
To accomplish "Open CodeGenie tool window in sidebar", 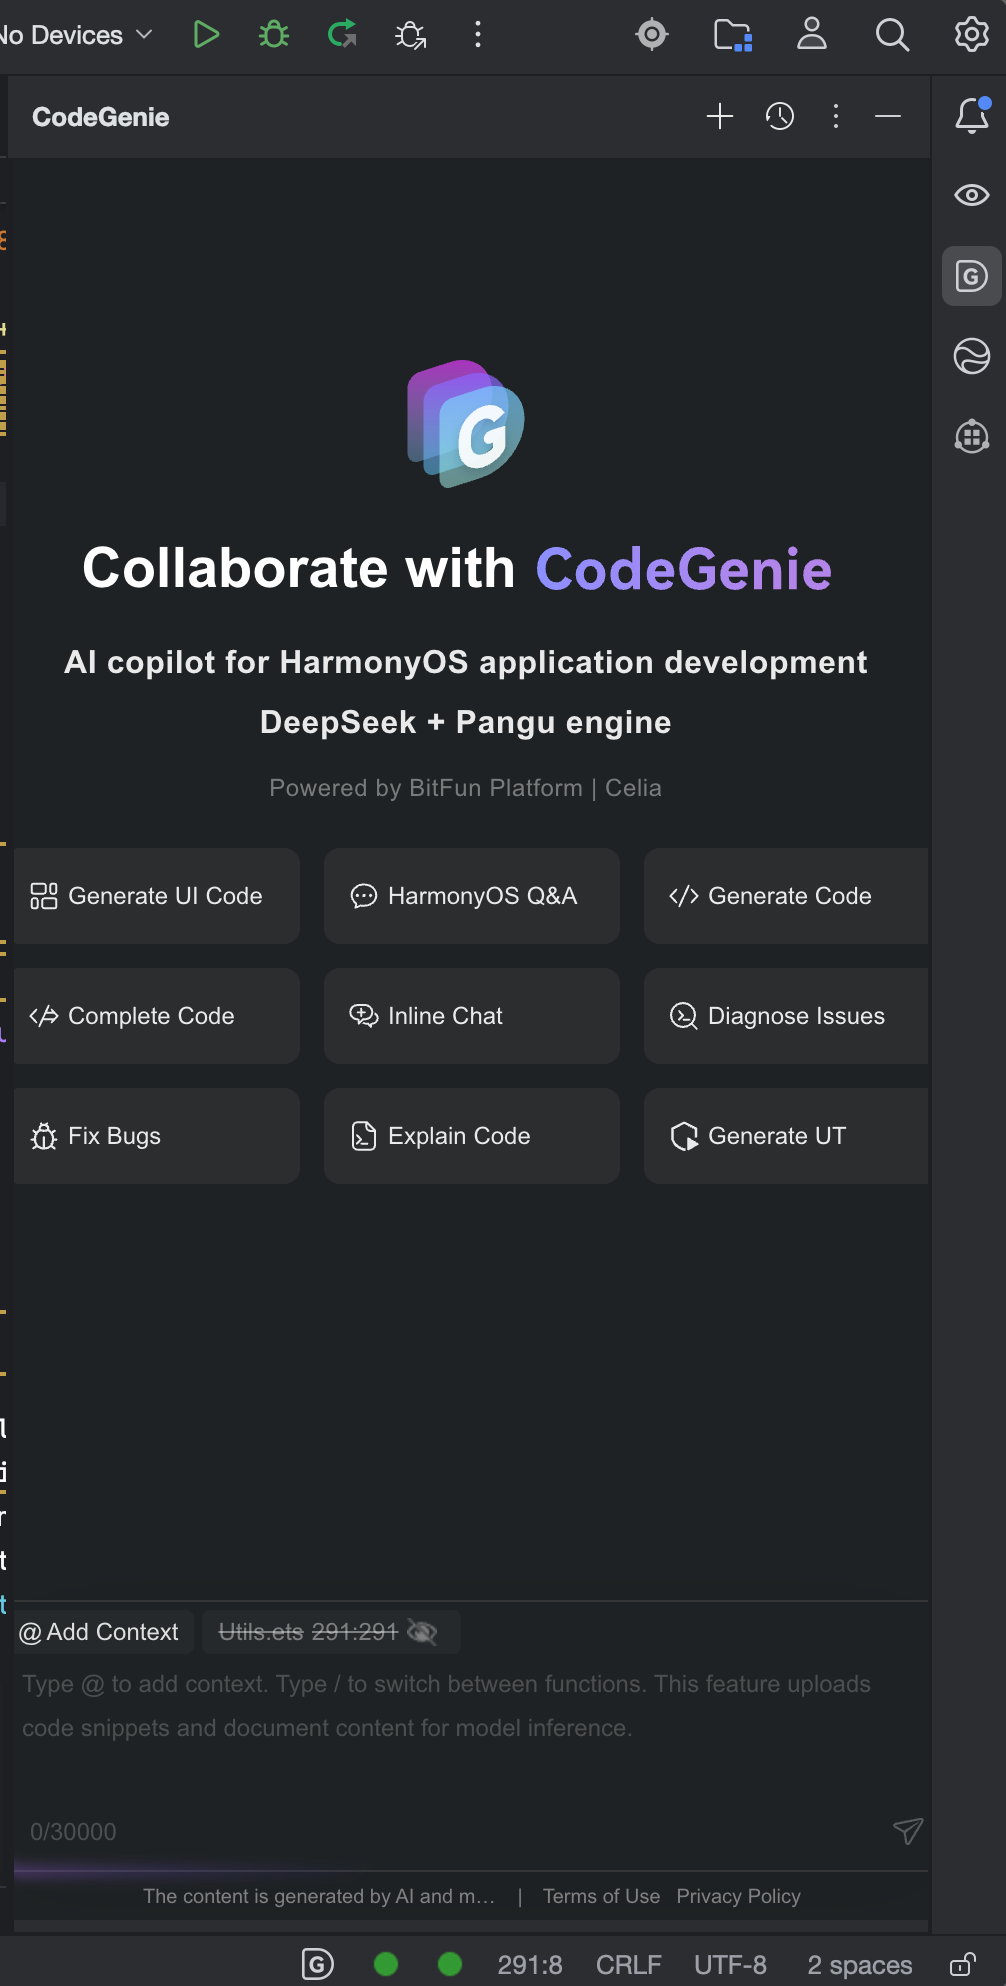I will click(971, 276).
